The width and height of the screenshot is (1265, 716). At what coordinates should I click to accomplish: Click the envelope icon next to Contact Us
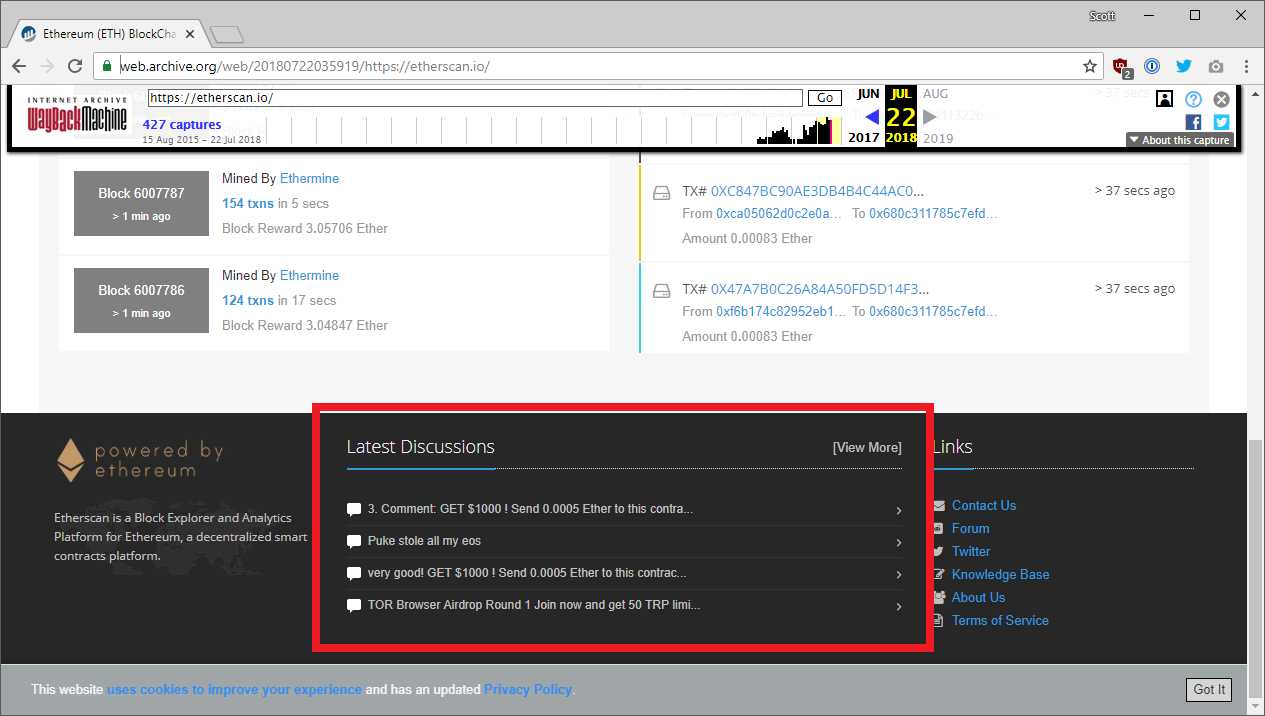938,506
